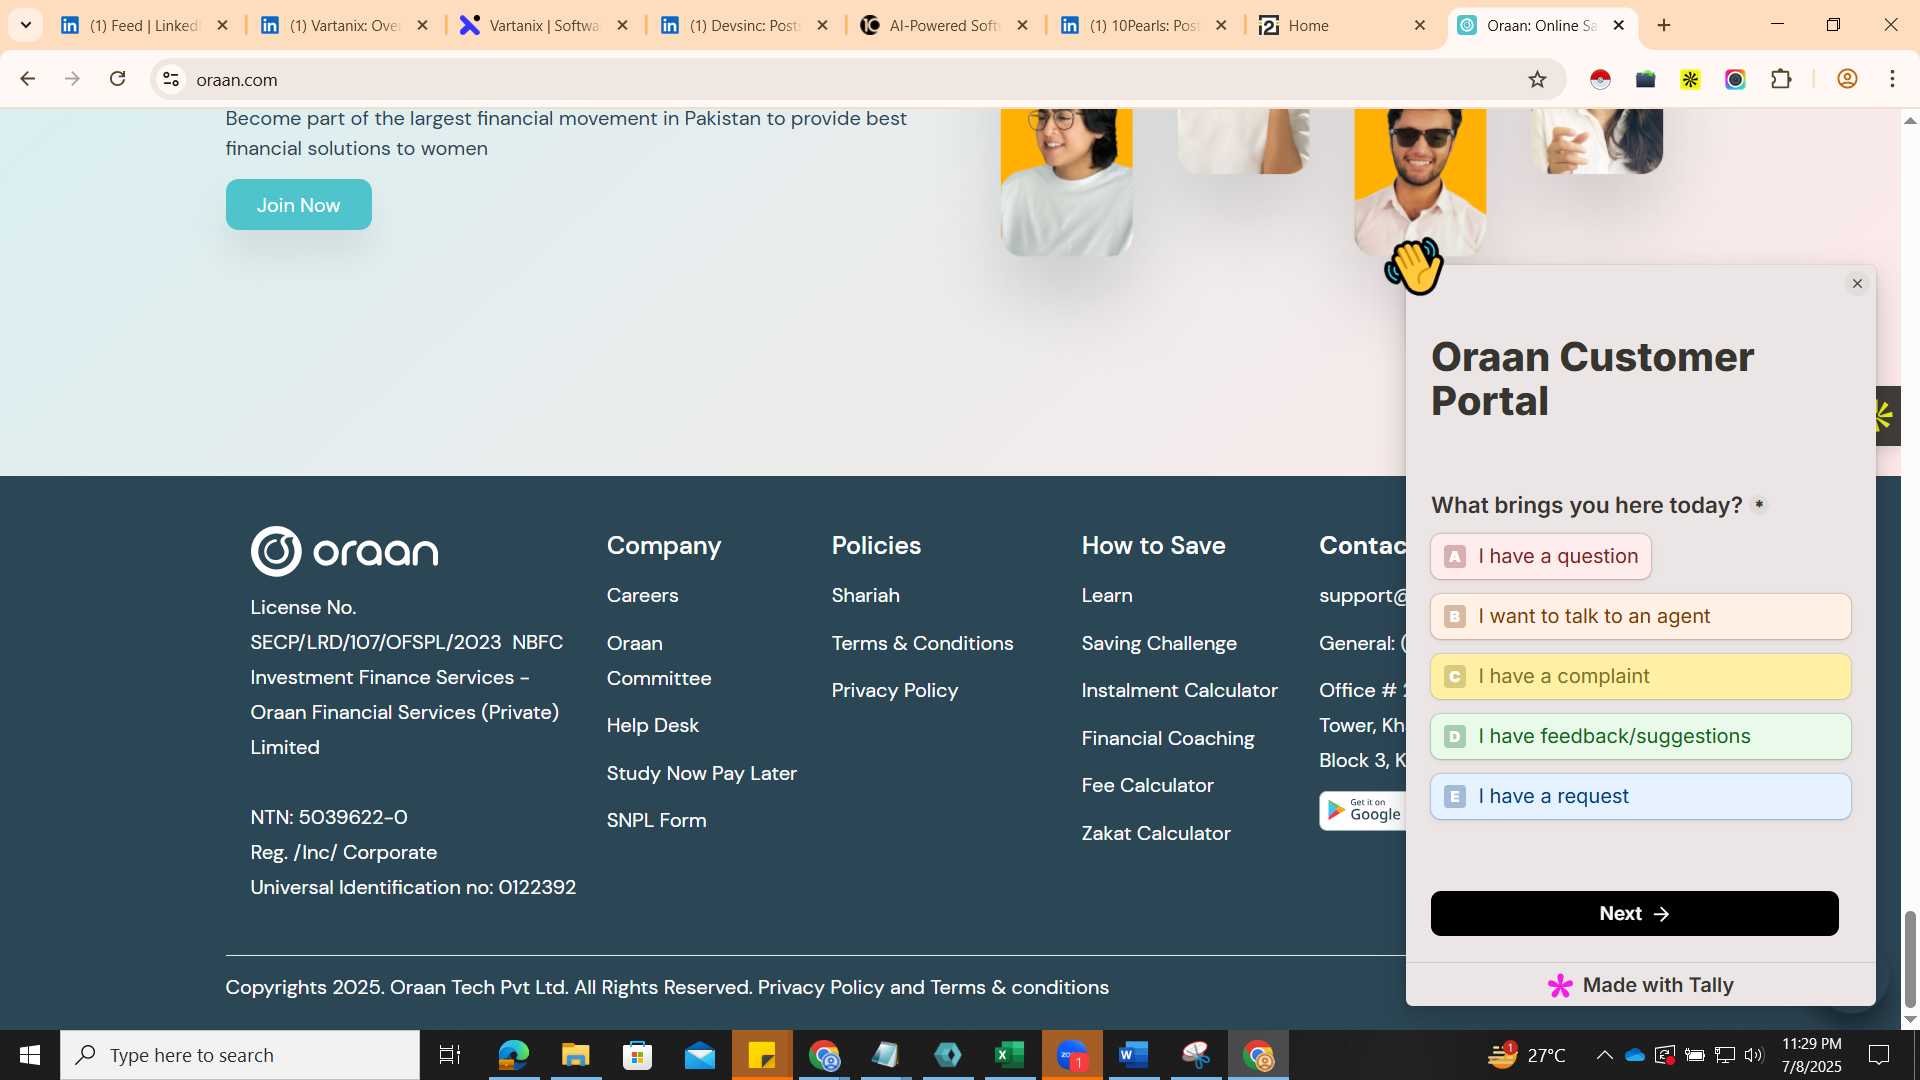The height and width of the screenshot is (1080, 1920).
Task: Open Windows Start menu
Action: pos(30,1055)
